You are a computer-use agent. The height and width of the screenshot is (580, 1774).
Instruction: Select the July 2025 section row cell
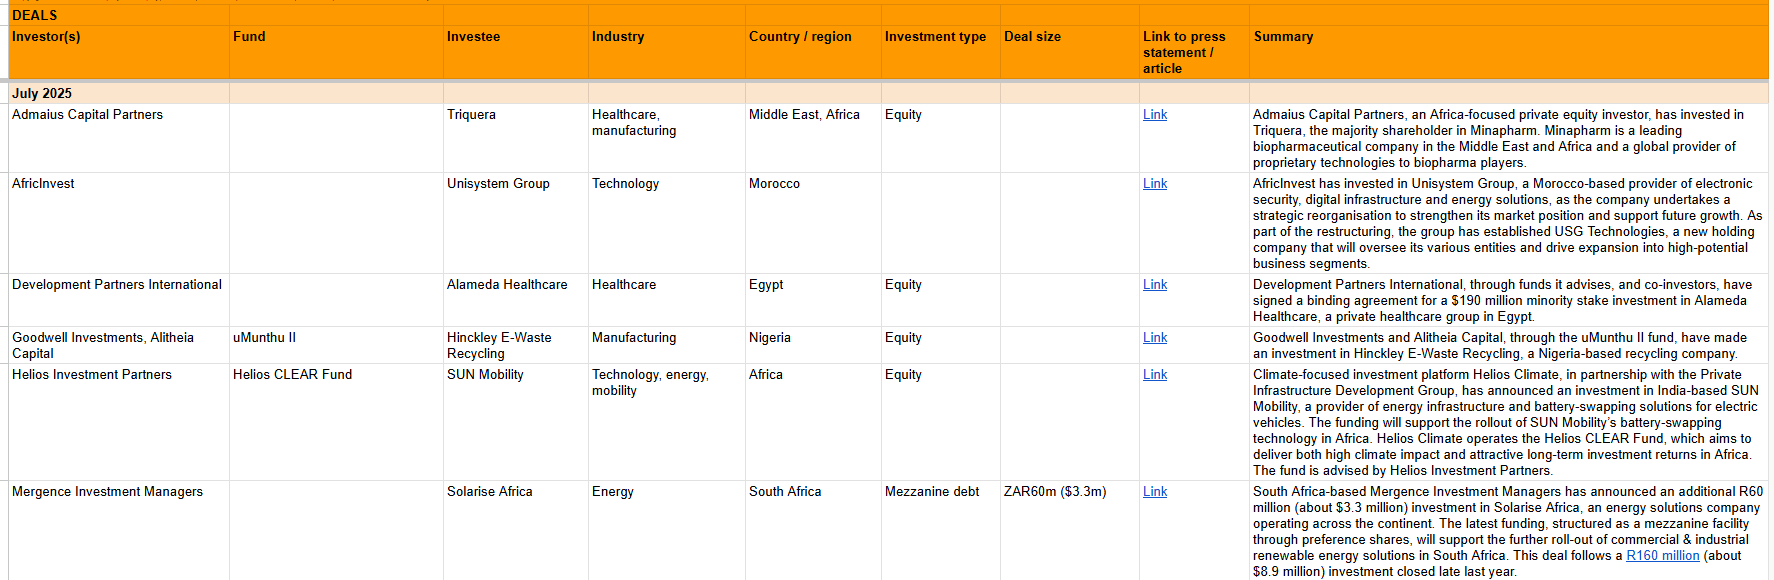pyautogui.click(x=119, y=93)
